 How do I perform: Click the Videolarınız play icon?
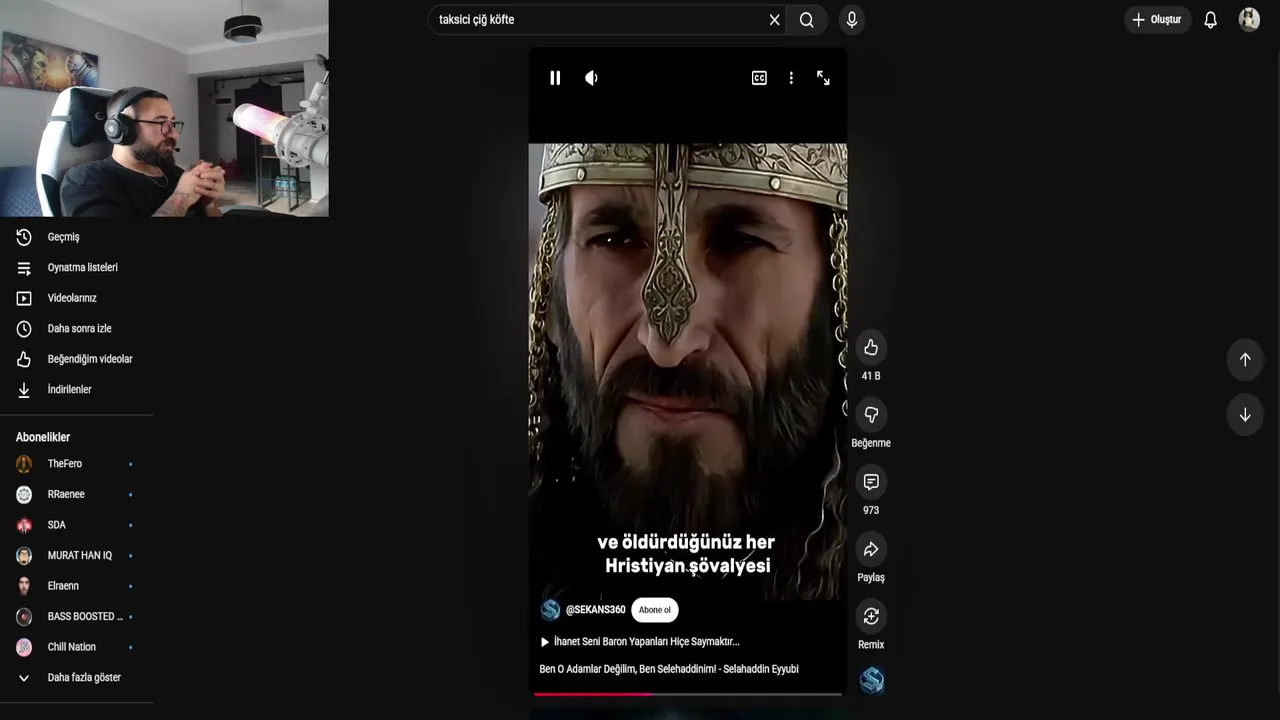pos(24,298)
